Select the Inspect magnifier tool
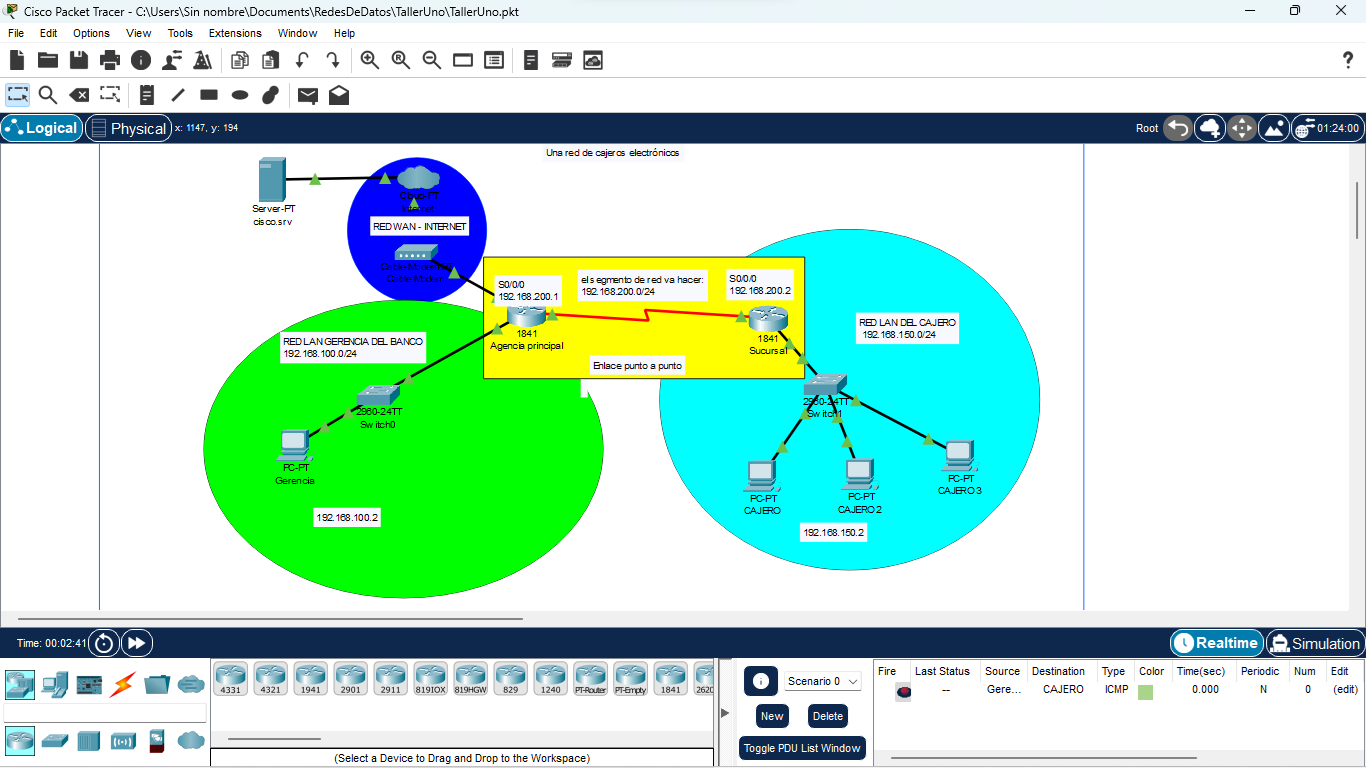This screenshot has height=768, width=1366. click(47, 95)
